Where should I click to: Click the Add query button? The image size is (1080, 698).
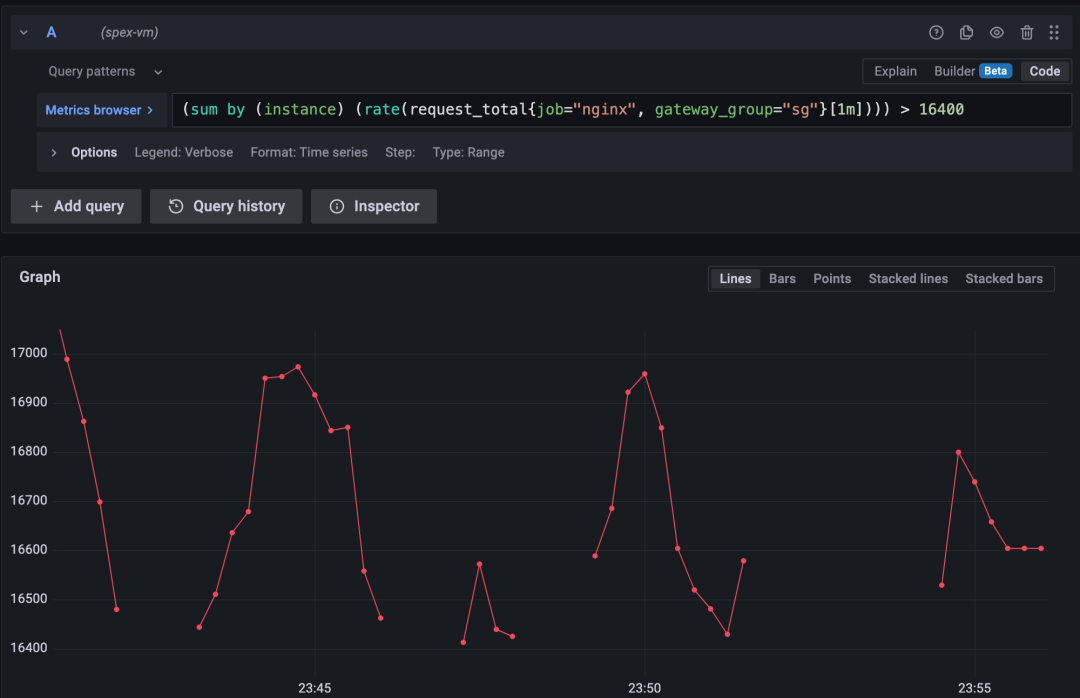pos(76,206)
